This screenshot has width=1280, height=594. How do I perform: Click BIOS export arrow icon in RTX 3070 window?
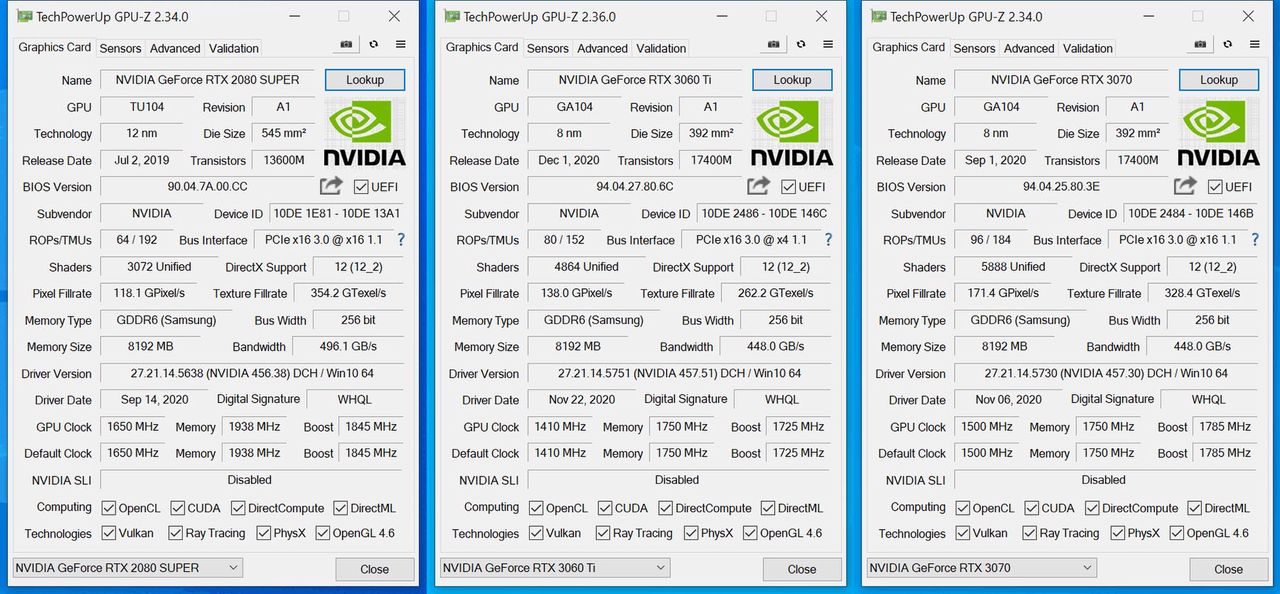point(1185,186)
